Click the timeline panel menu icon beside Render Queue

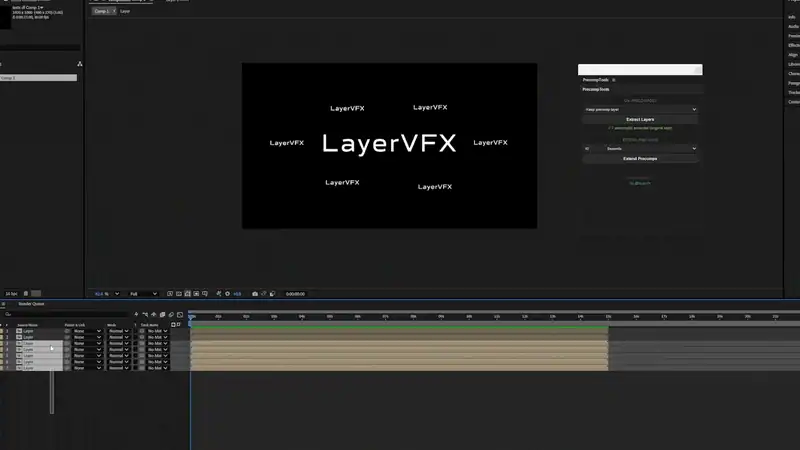(x=3, y=304)
